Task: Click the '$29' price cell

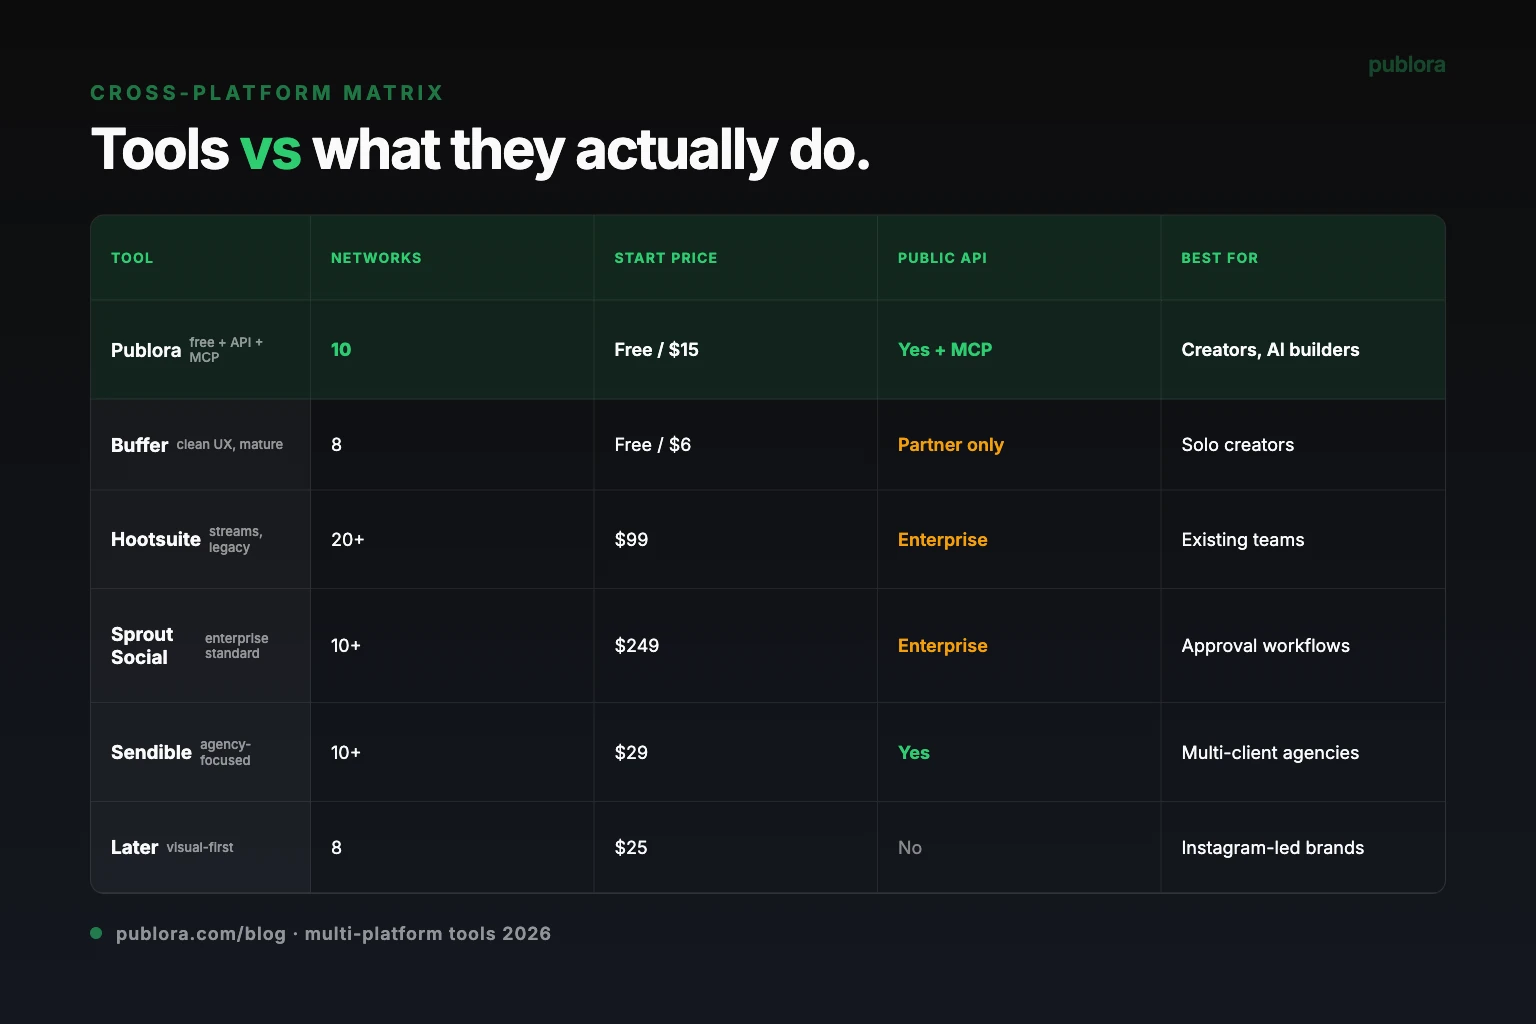Action: pyautogui.click(x=631, y=753)
